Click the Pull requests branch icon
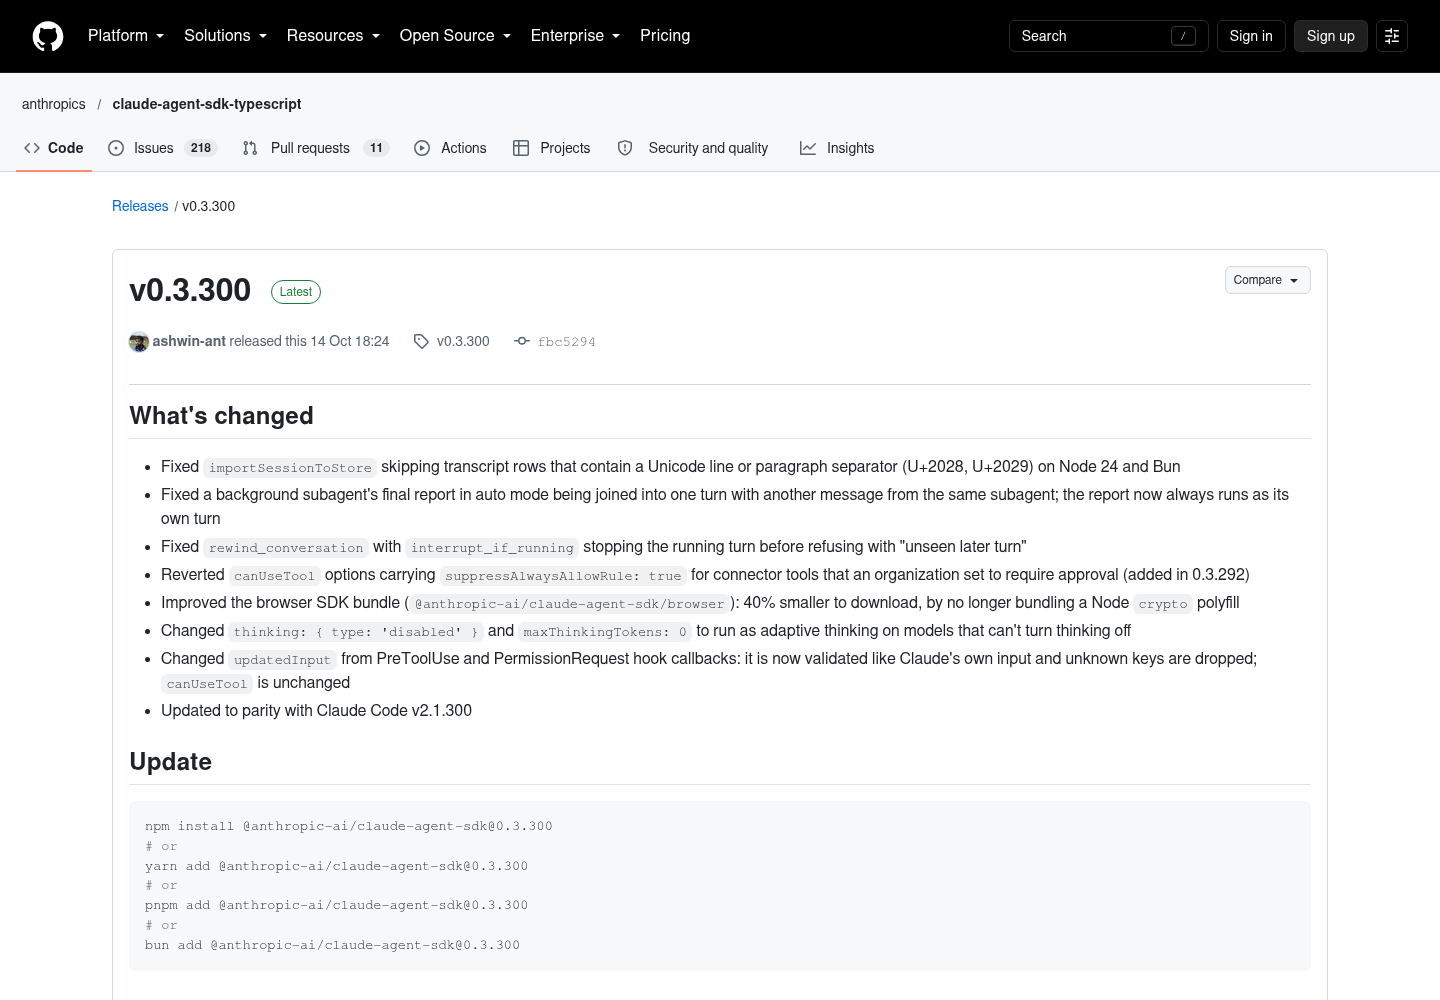The height and width of the screenshot is (1000, 1440). tap(250, 148)
